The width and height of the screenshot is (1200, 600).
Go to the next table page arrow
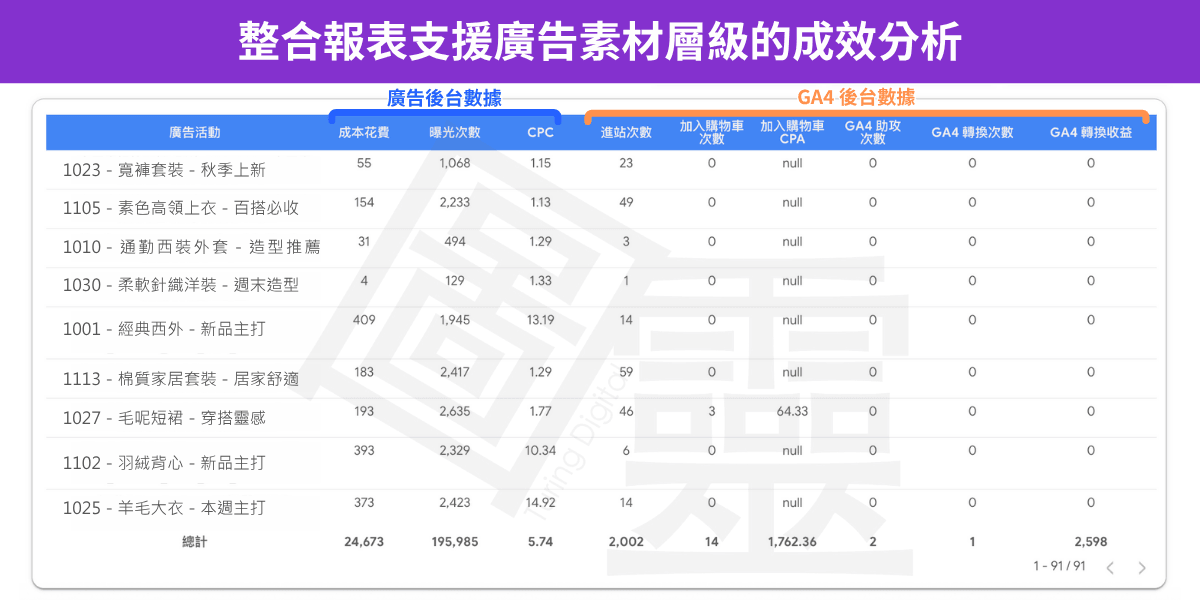coord(1142,568)
